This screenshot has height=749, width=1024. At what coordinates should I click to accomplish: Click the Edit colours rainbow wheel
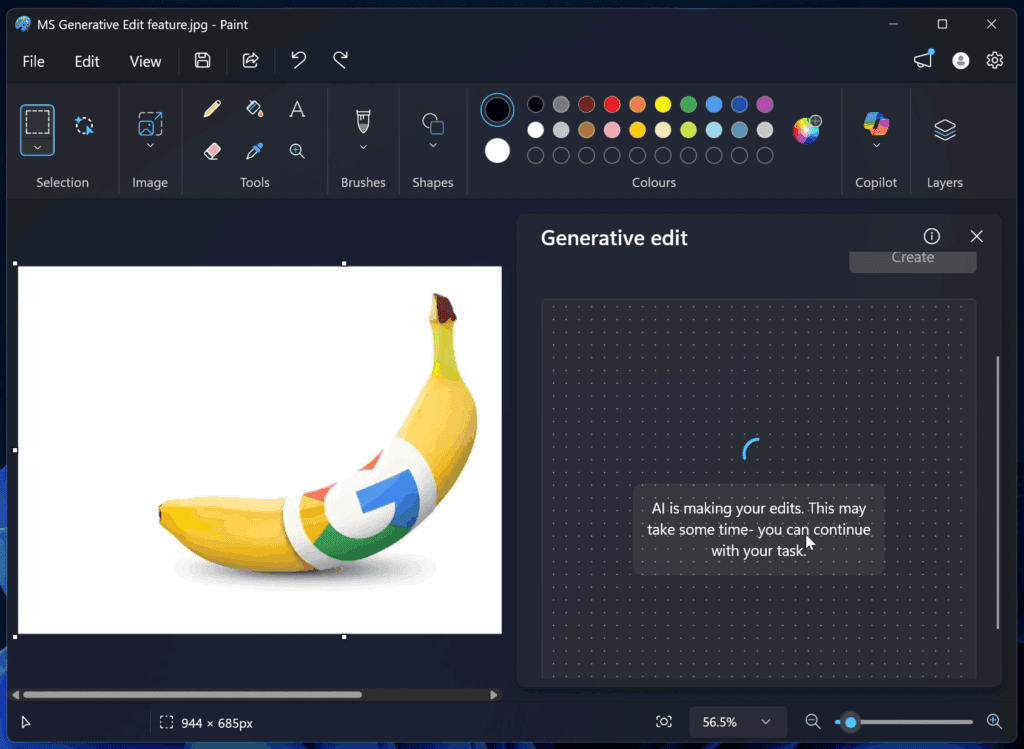[x=807, y=128]
